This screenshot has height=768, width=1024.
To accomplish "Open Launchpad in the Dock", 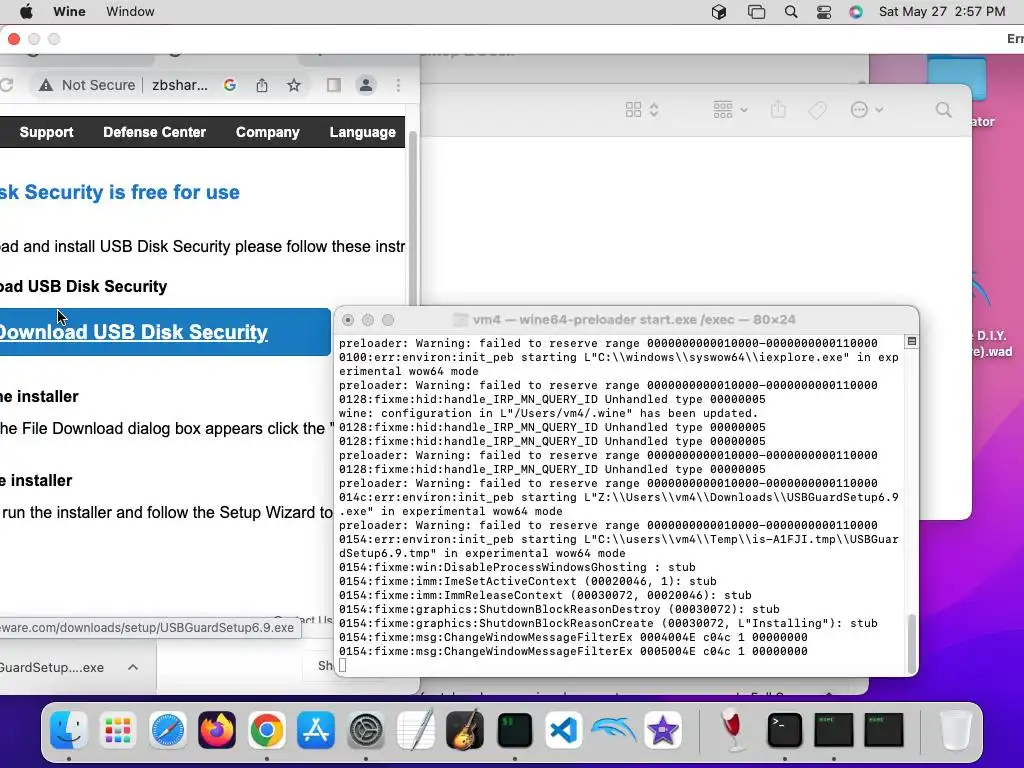I will coord(118,729).
